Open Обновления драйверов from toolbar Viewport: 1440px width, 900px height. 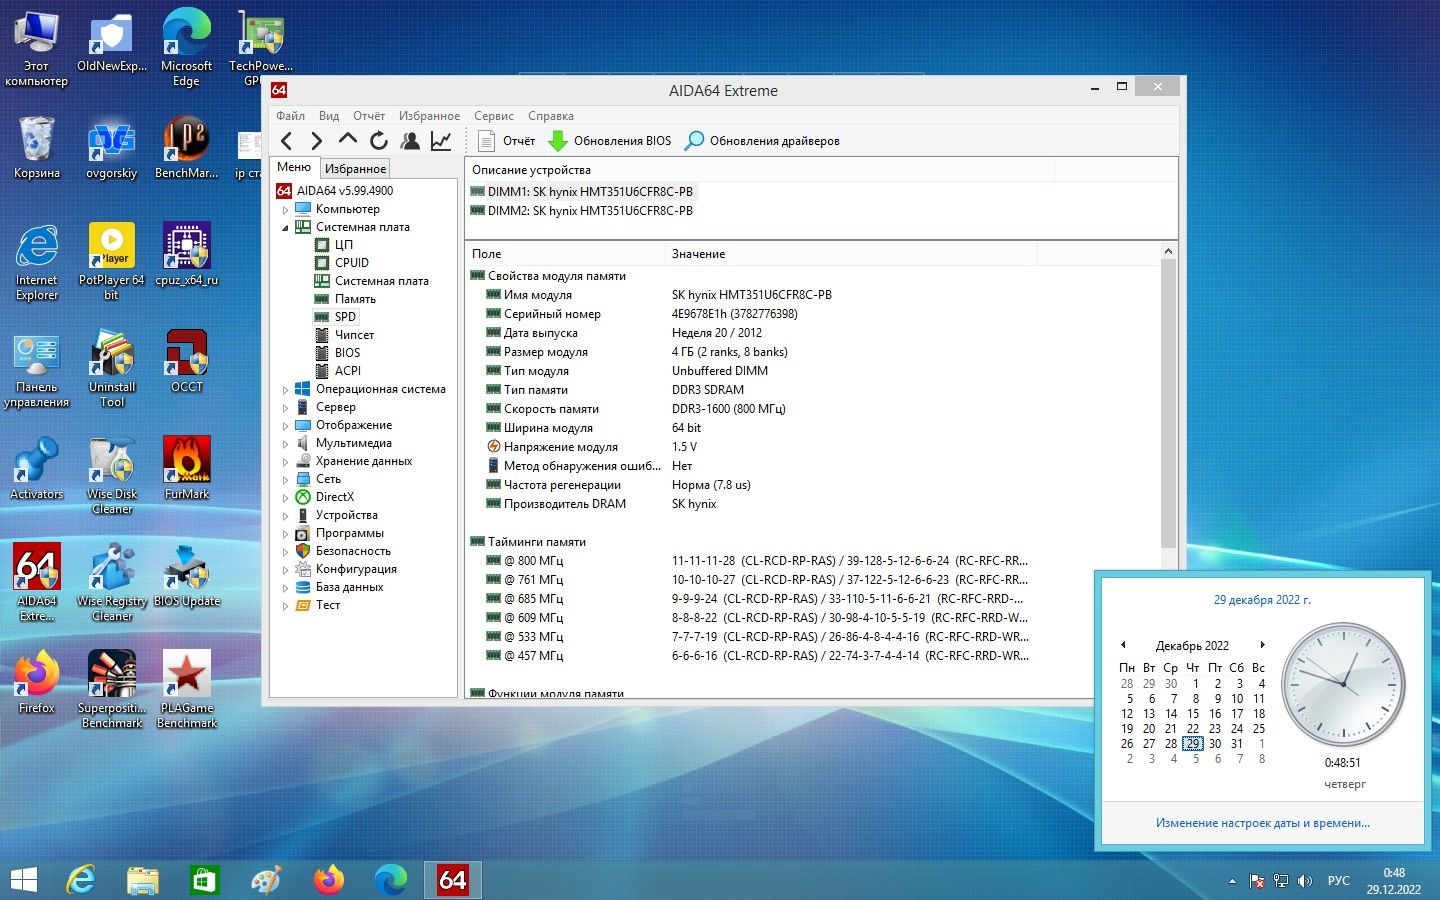click(762, 141)
